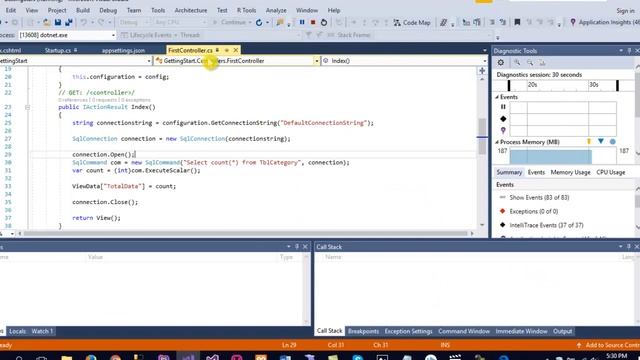This screenshot has width=640, height=360.
Task: Open the Code Map tool
Action: click(x=412, y=23)
